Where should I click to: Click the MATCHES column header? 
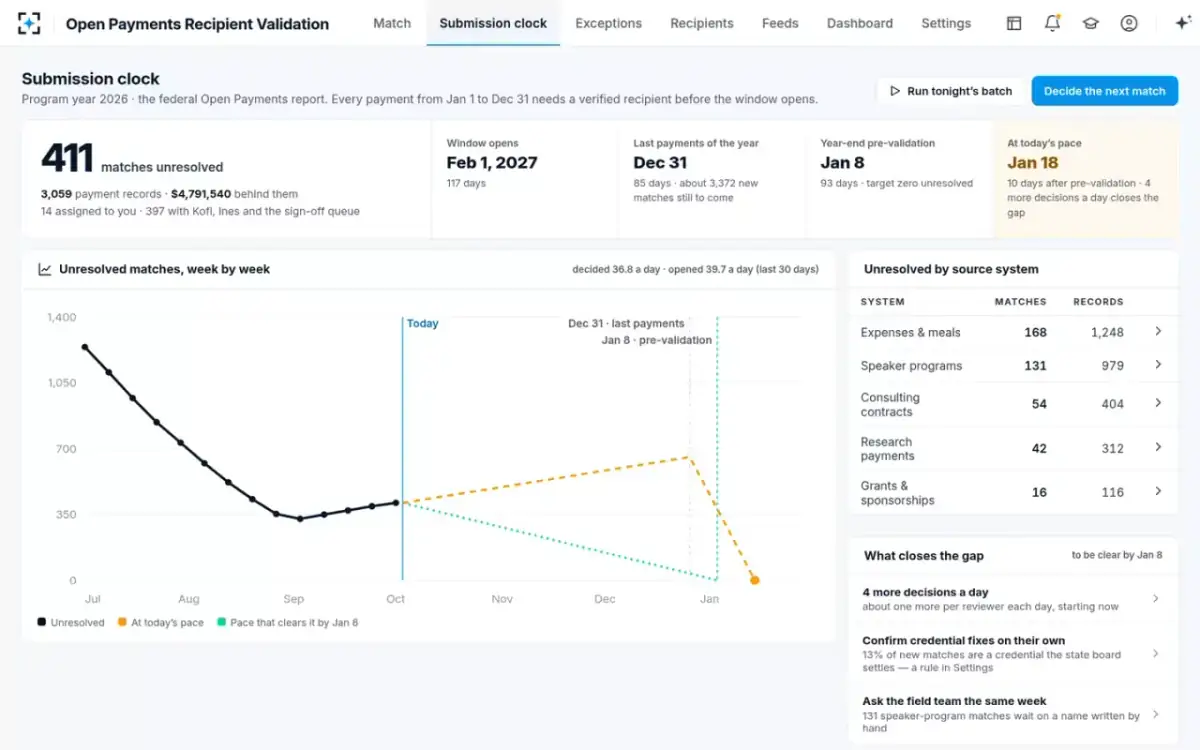1020,301
